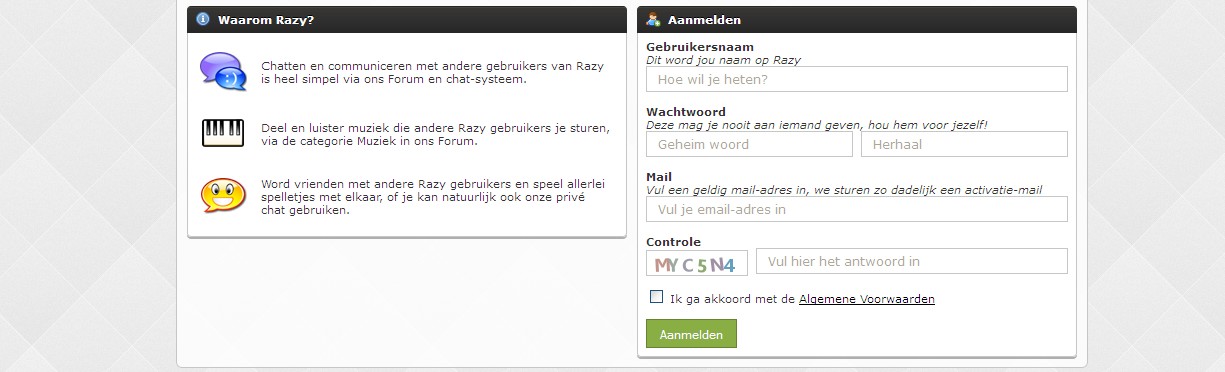Click the piano keyboard music icon
Viewport: 1225px width, 372px height.
(223, 133)
